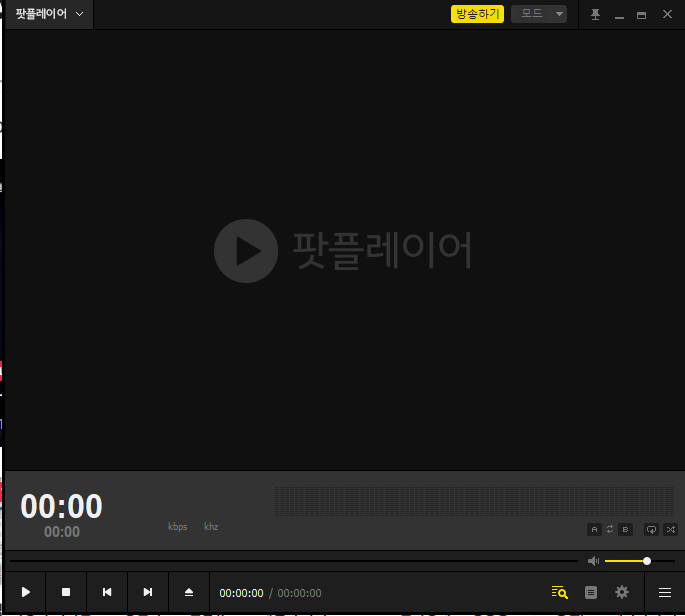Image resolution: width=685 pixels, height=616 pixels.
Task: Toggle shuffle playback mode
Action: (x=671, y=529)
